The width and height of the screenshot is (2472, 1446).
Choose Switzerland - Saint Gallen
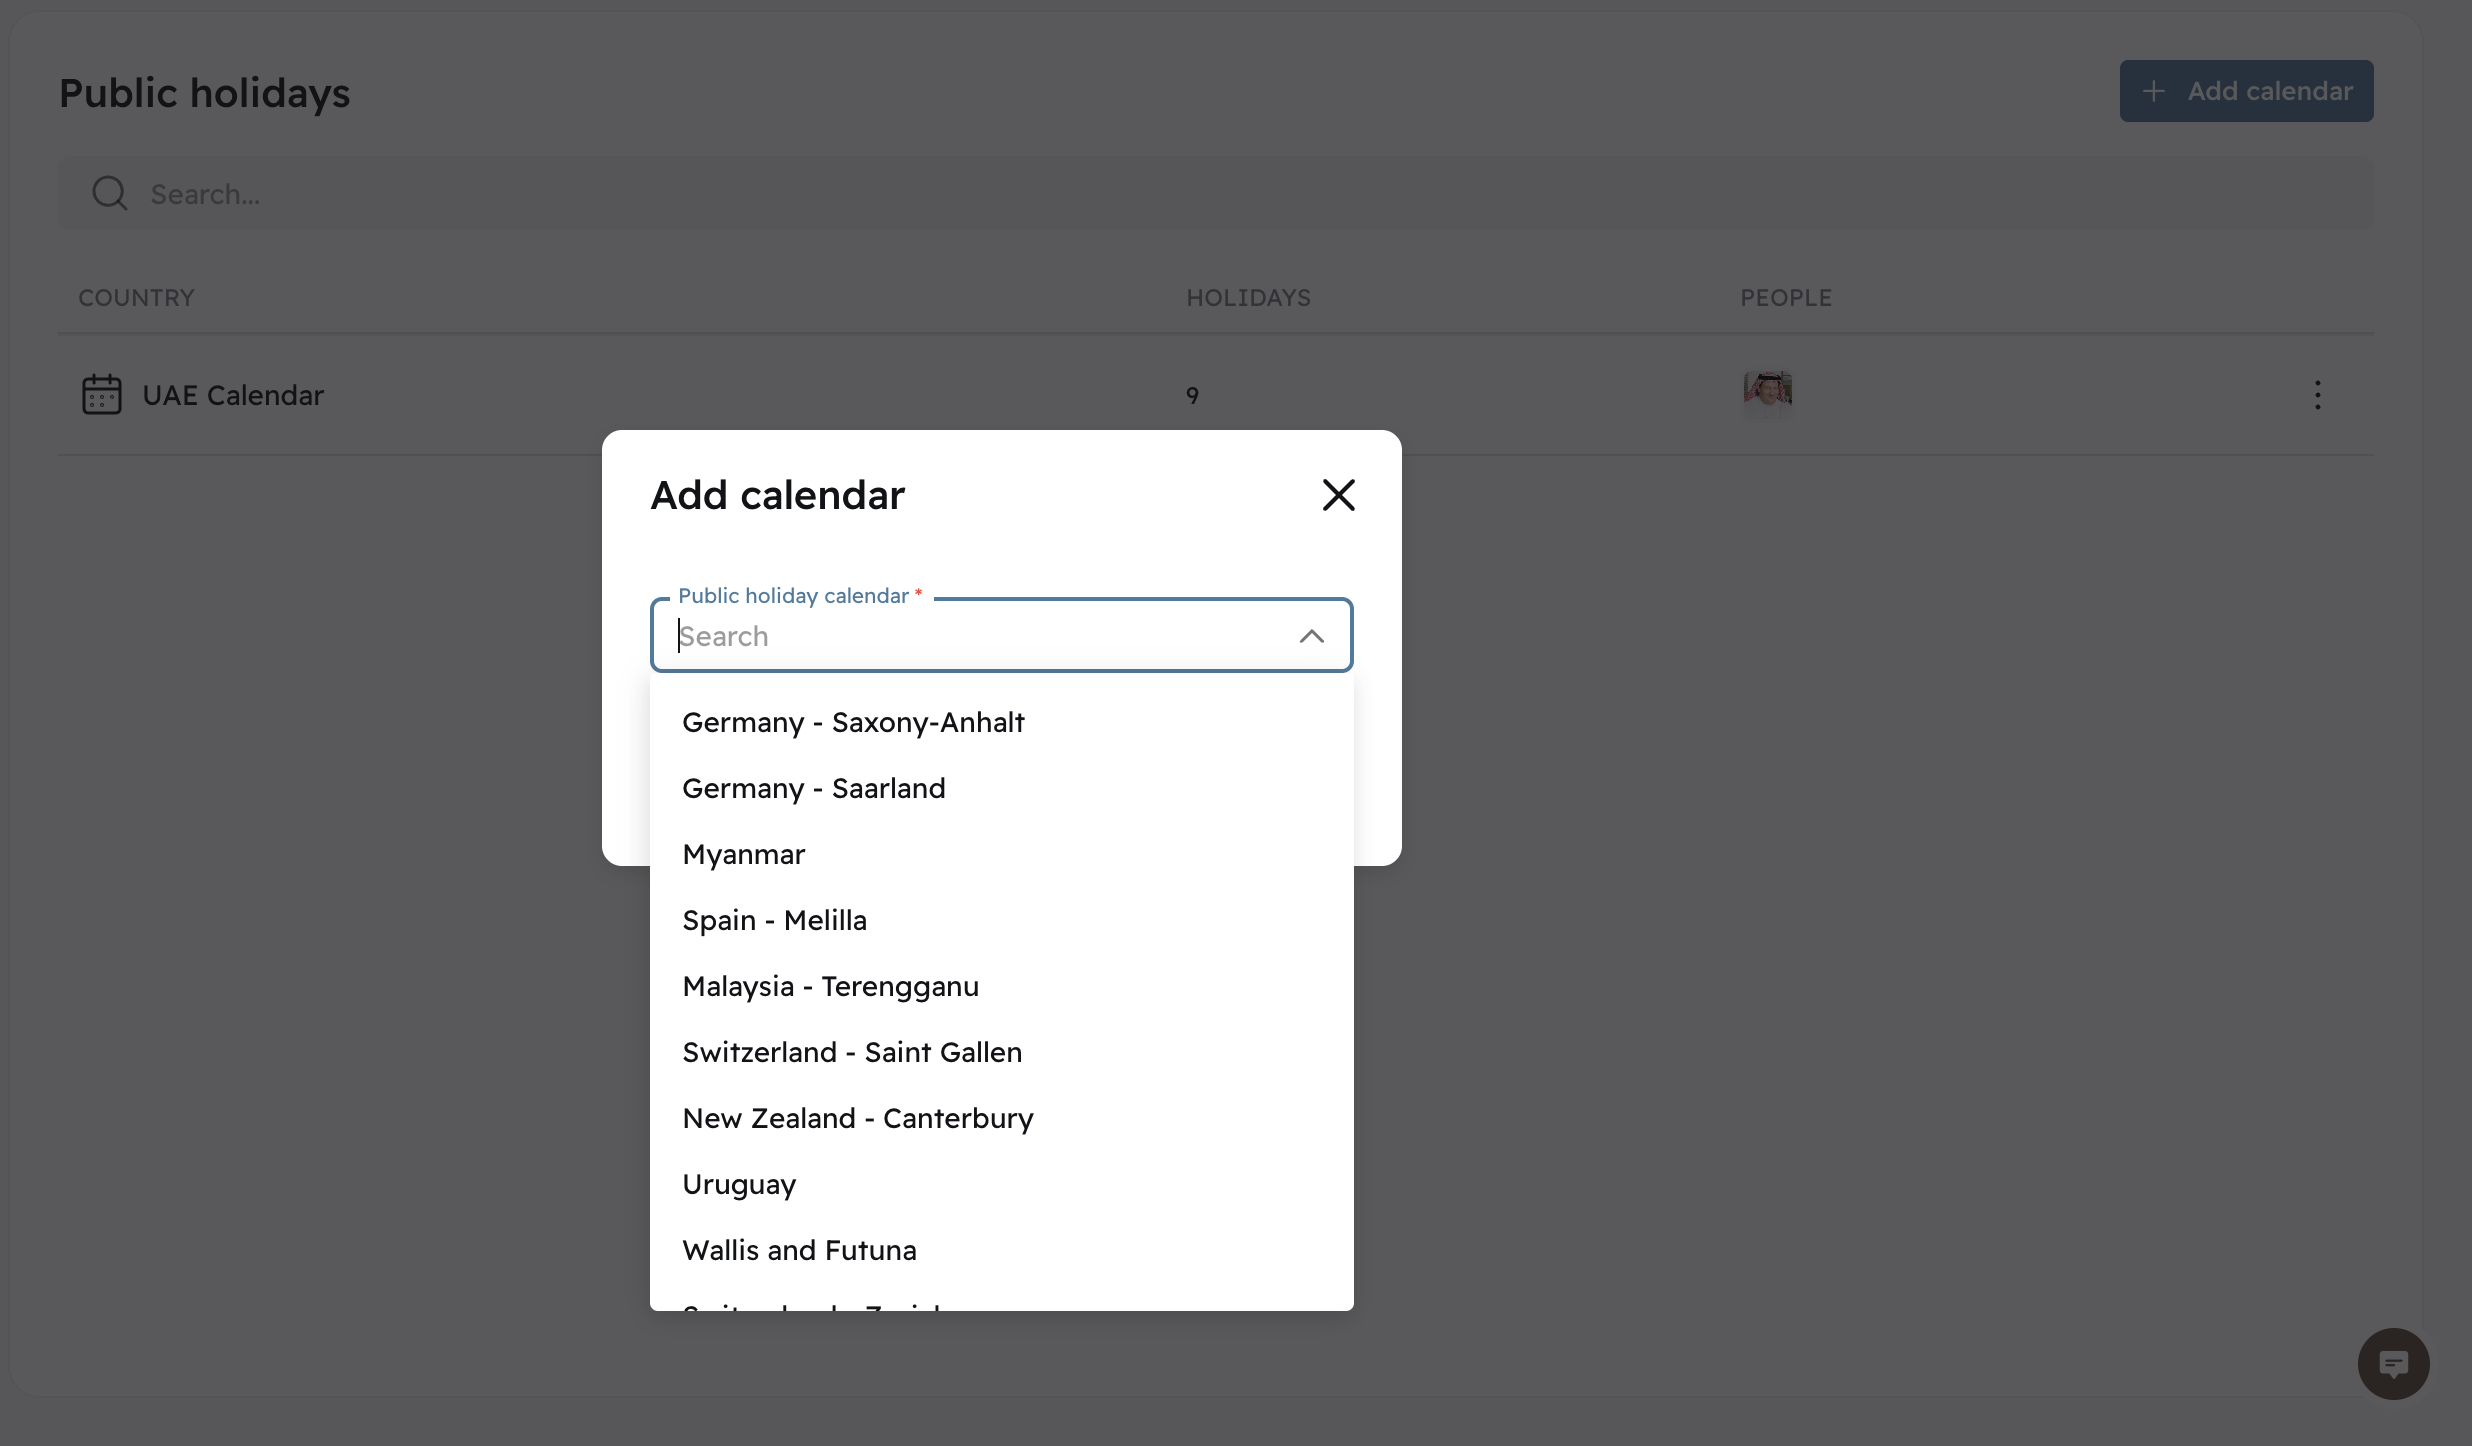(852, 1052)
